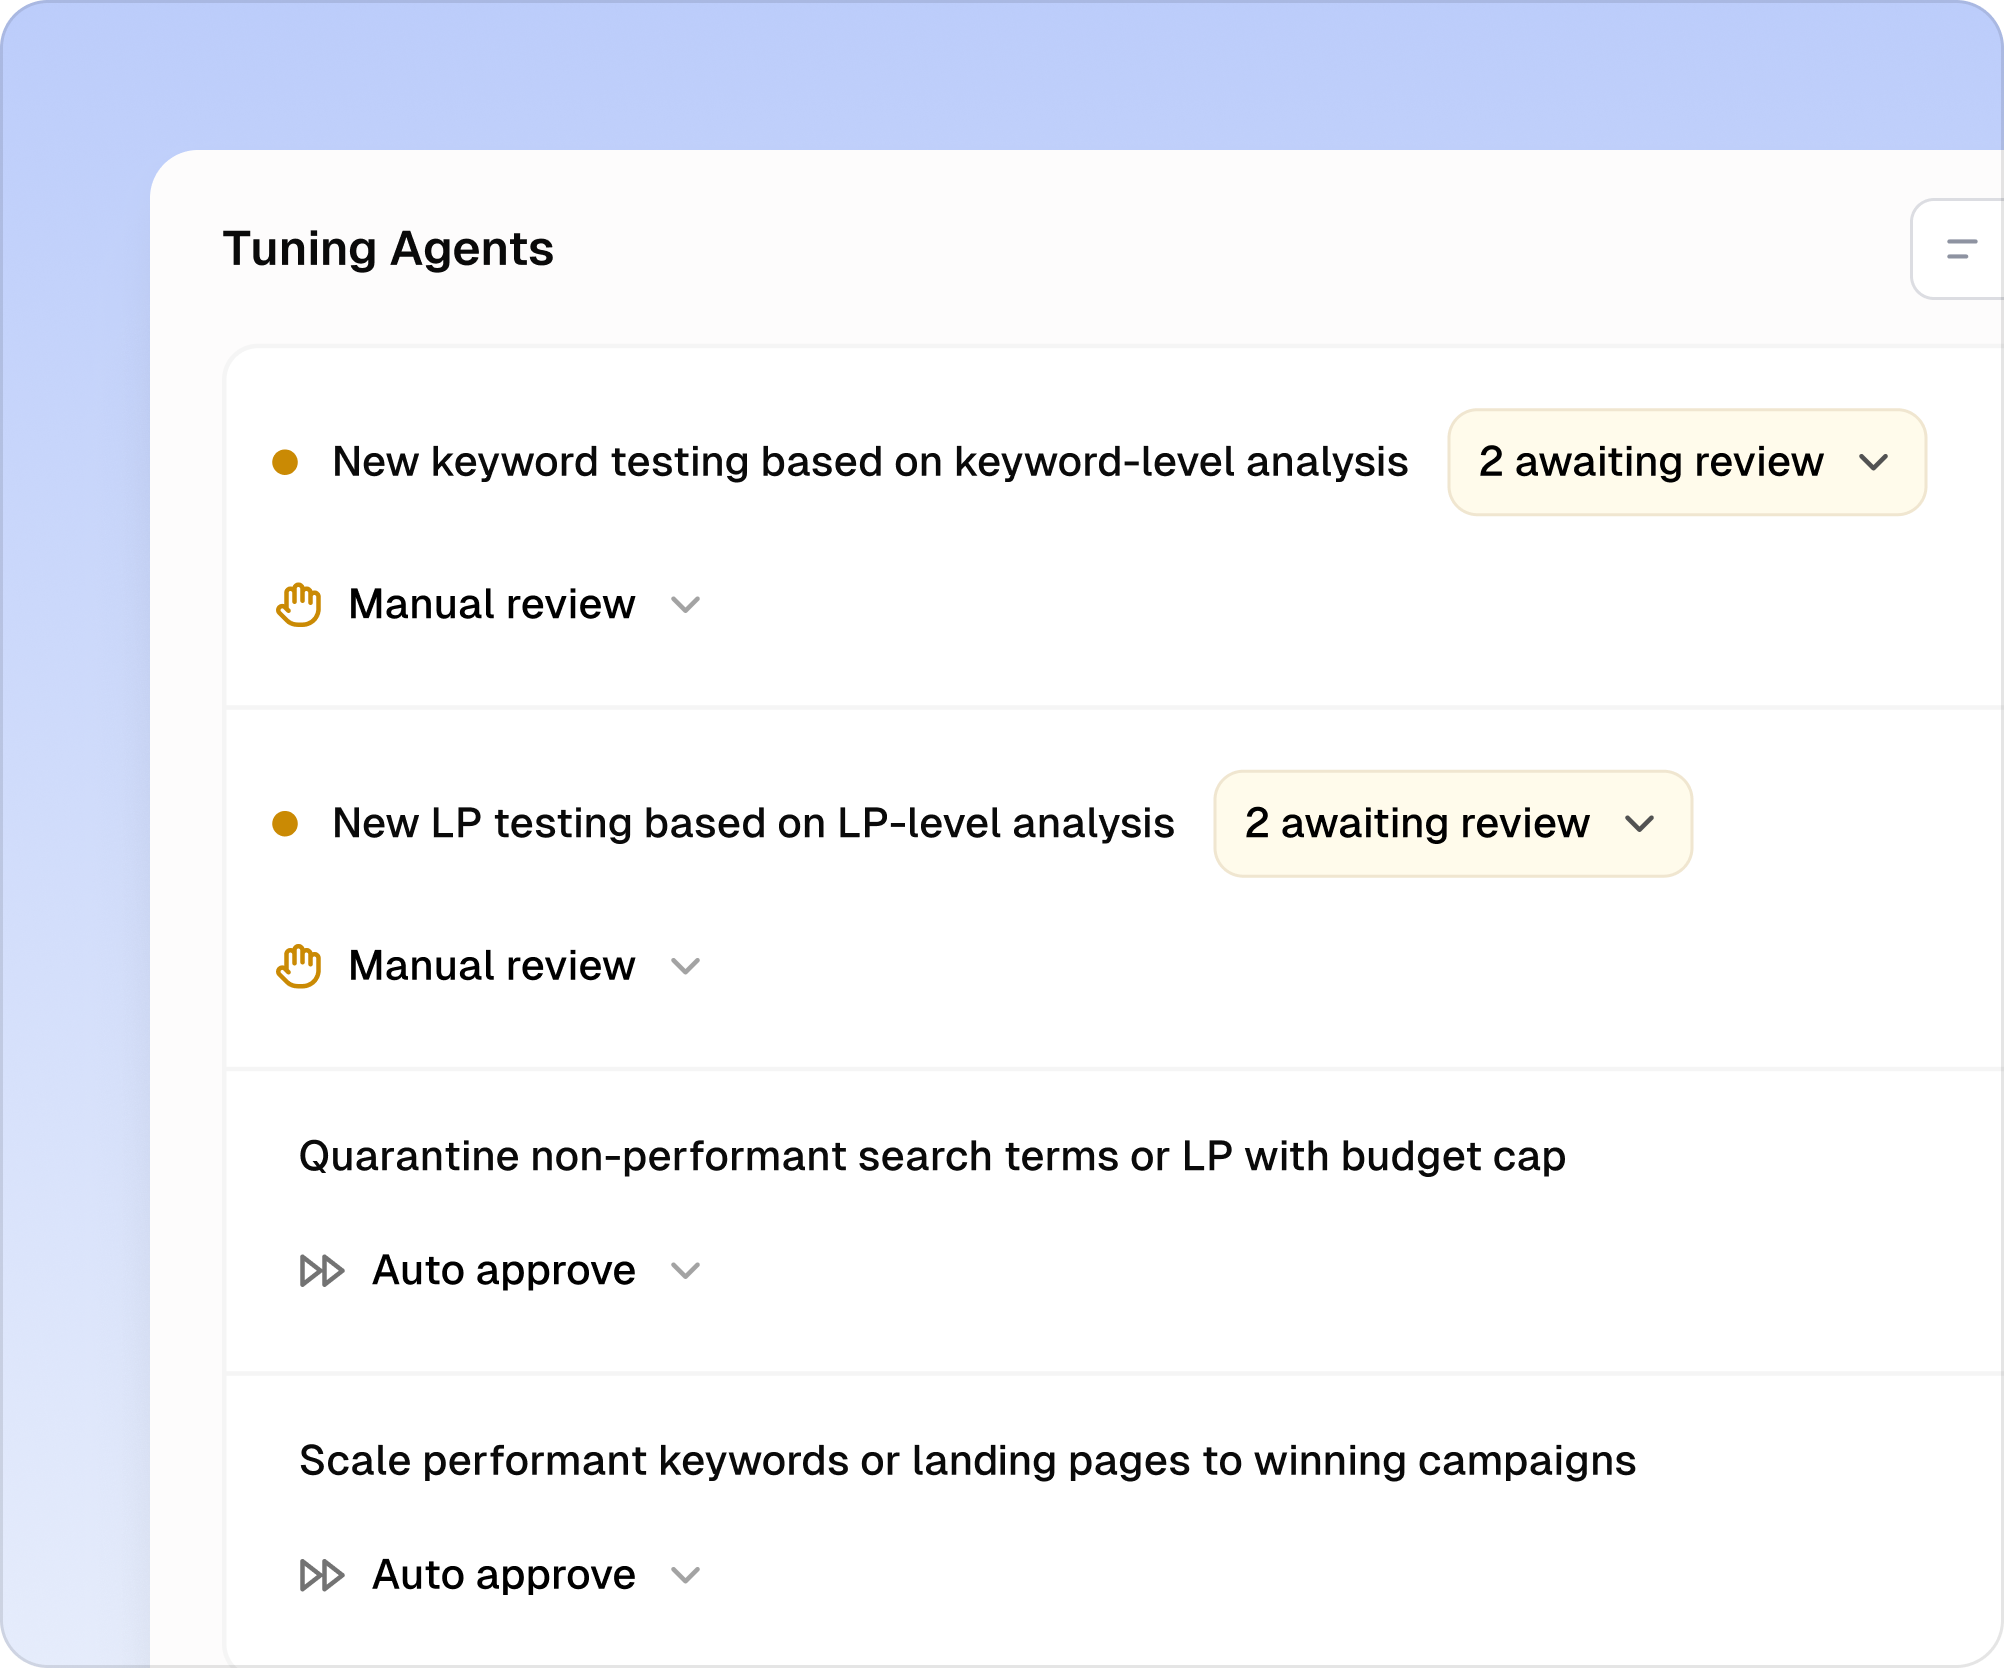This screenshot has width=2004, height=1668.
Task: Click chevron in LP testing awaiting review badge
Action: [1640, 824]
